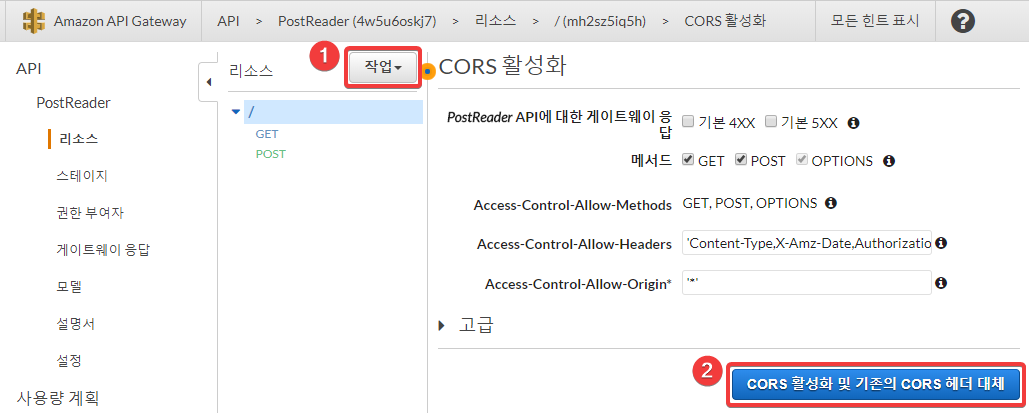The height and width of the screenshot is (413, 1029).
Task: Open 모델 in the left sidebar
Action: point(70,286)
